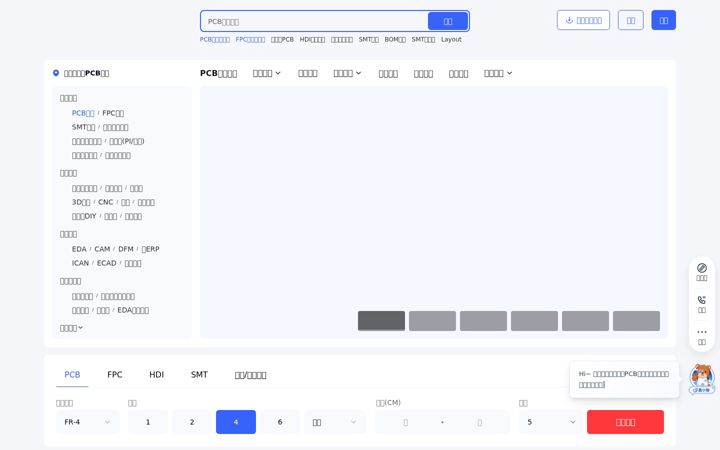Screen dimensions: 720x450
Task: Open the SMT link in the sidebar
Action: [x=84, y=127]
